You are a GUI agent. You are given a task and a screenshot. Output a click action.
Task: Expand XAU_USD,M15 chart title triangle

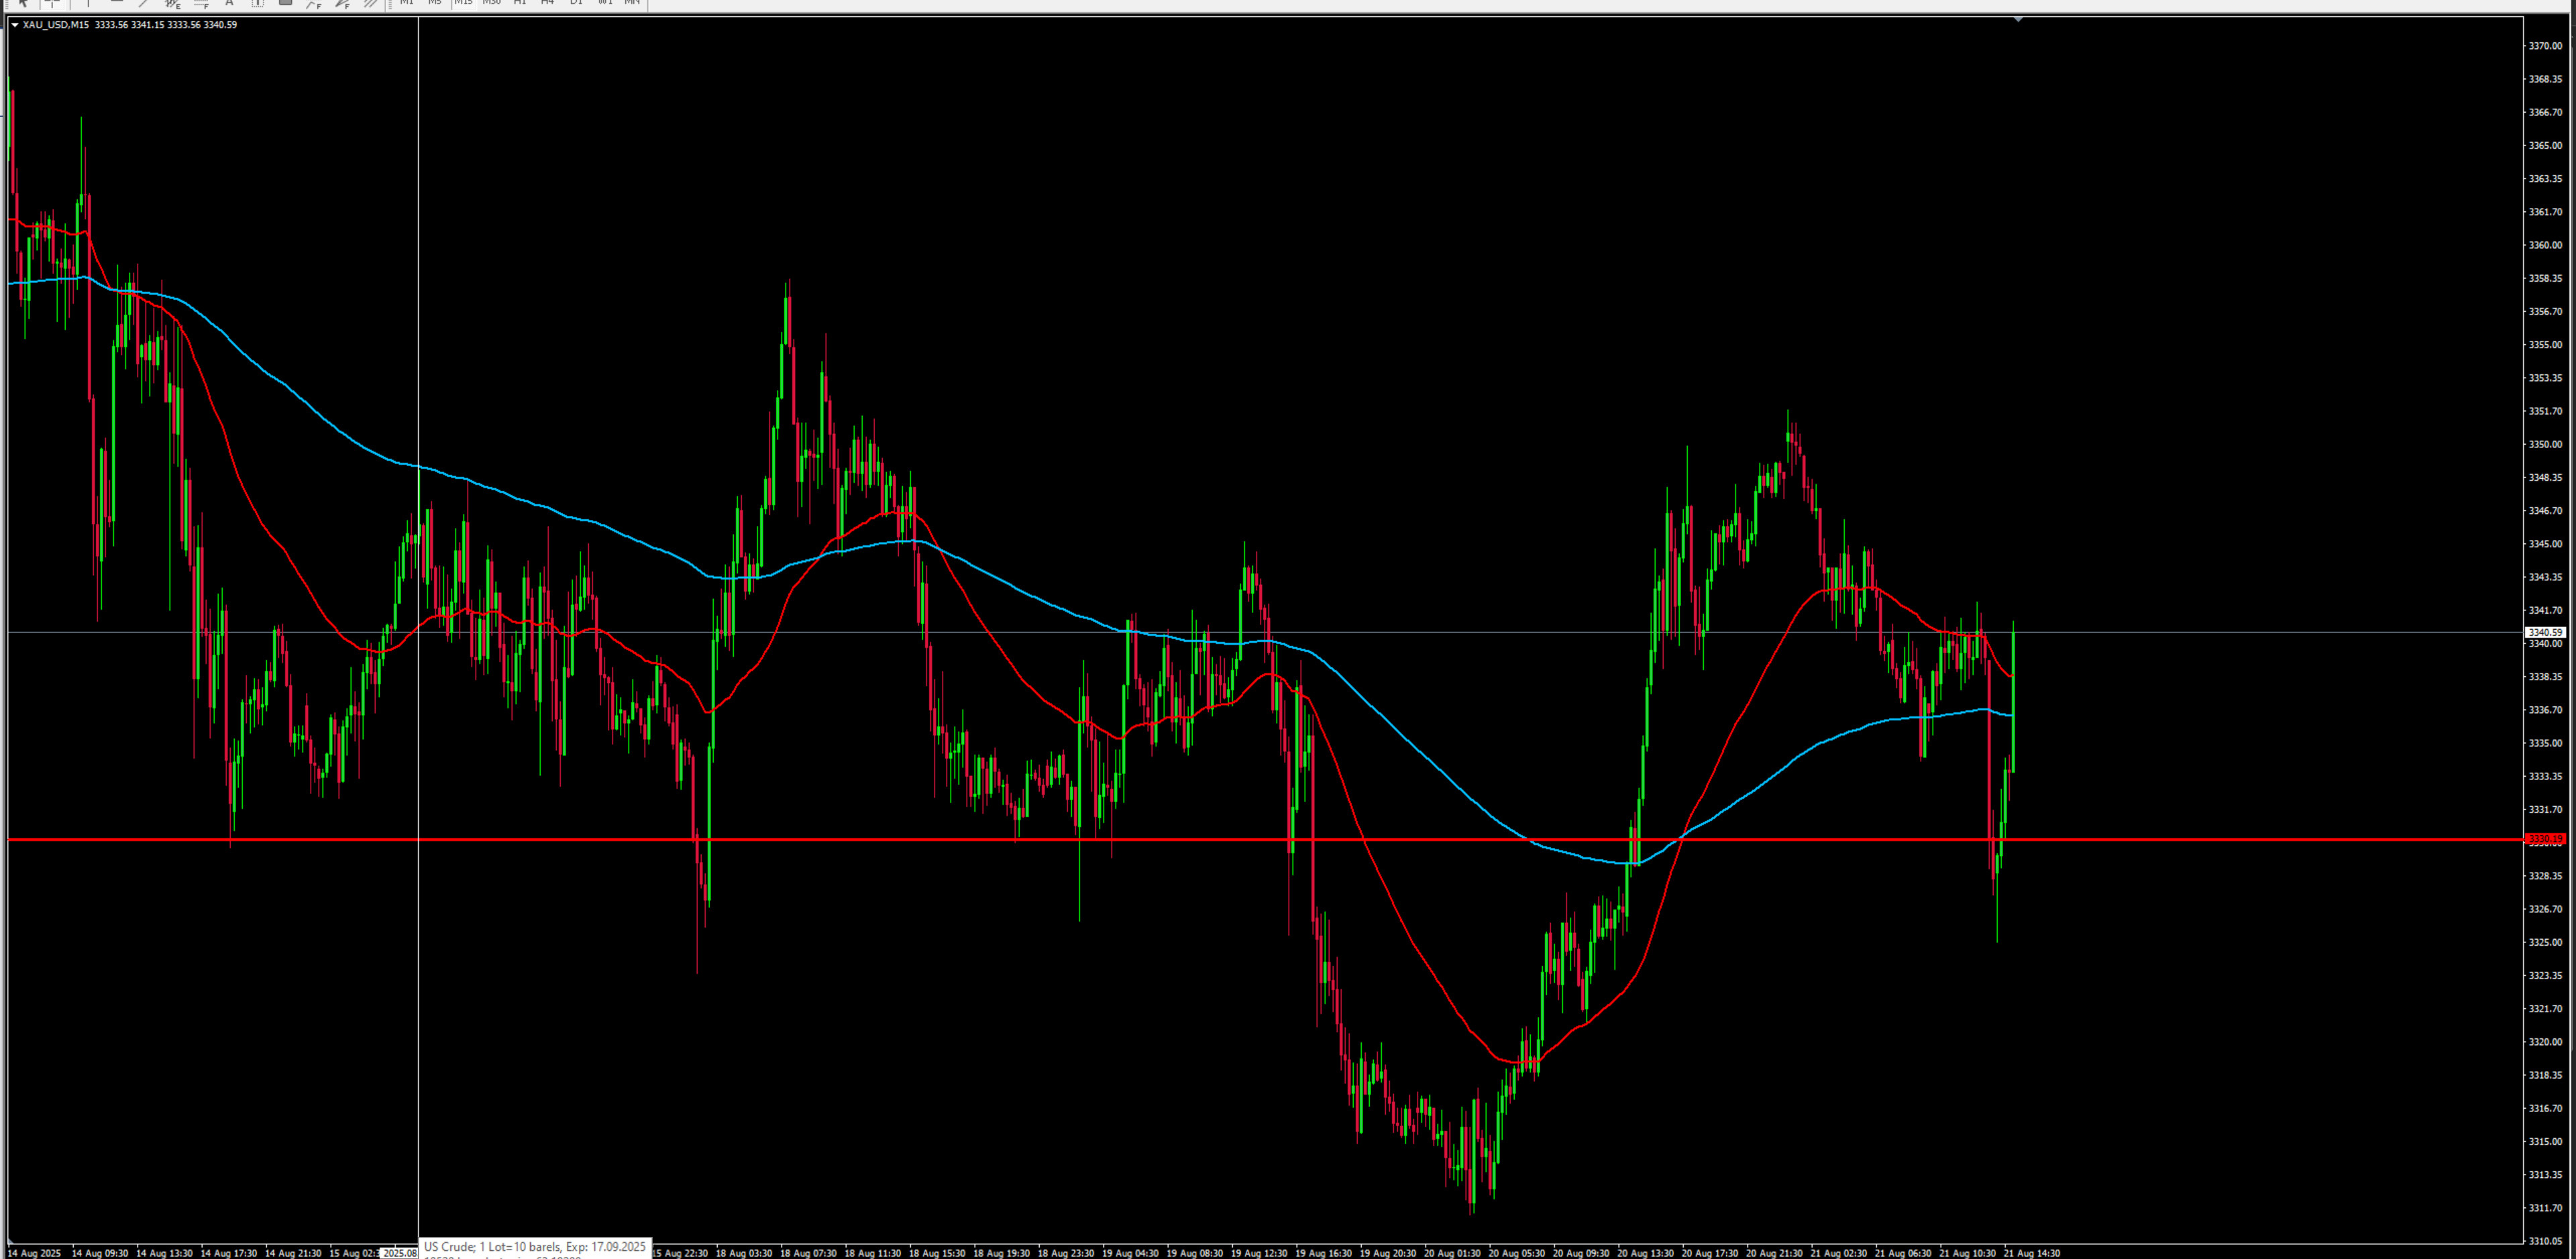(14, 25)
